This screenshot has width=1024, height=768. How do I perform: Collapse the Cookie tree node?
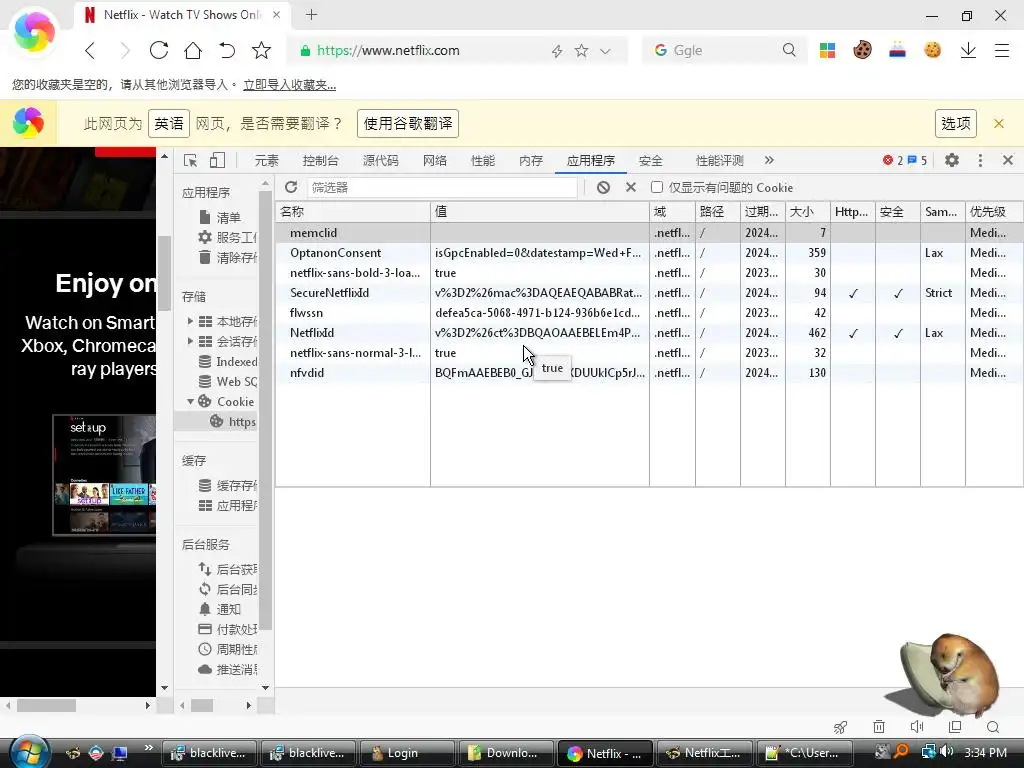pos(190,402)
